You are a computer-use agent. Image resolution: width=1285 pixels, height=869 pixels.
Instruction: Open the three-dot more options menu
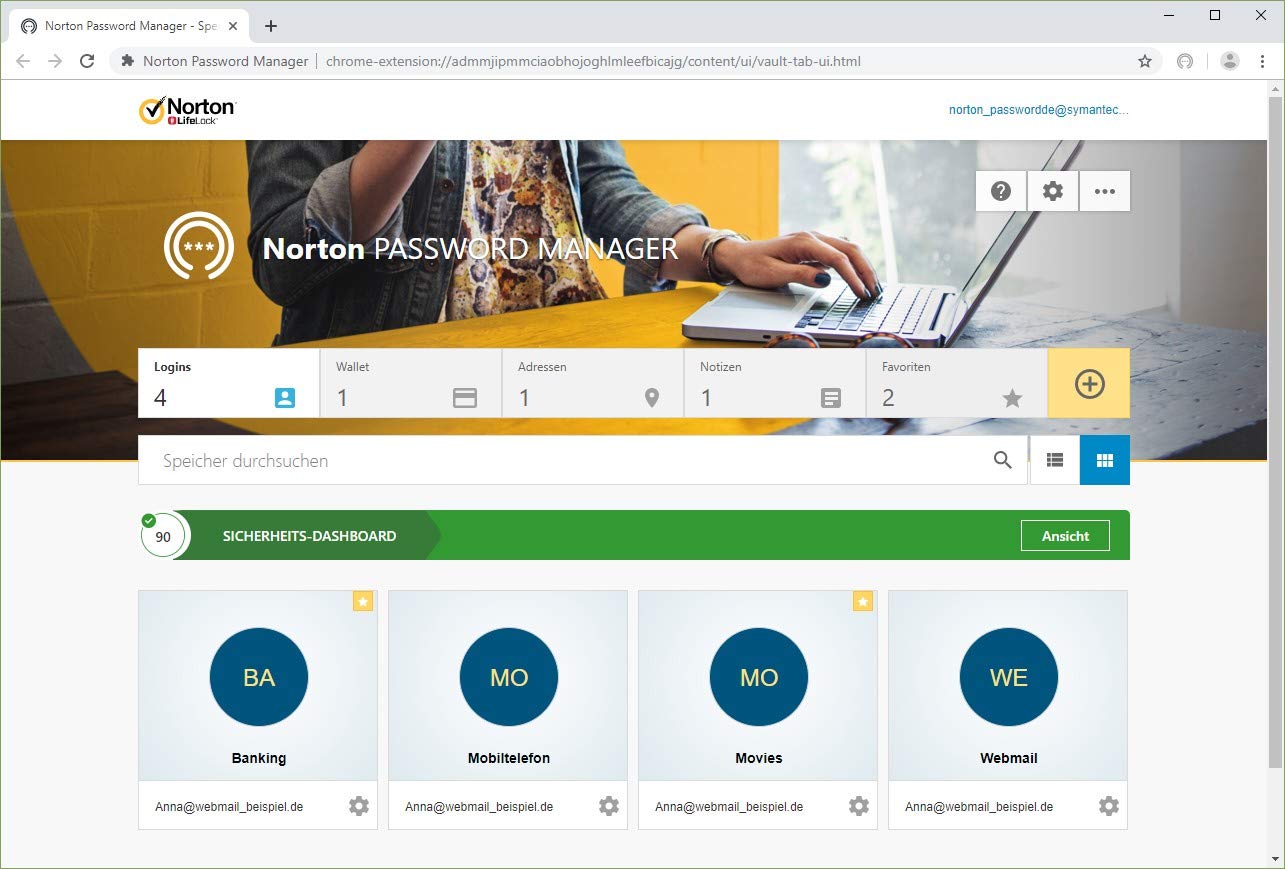1105,191
